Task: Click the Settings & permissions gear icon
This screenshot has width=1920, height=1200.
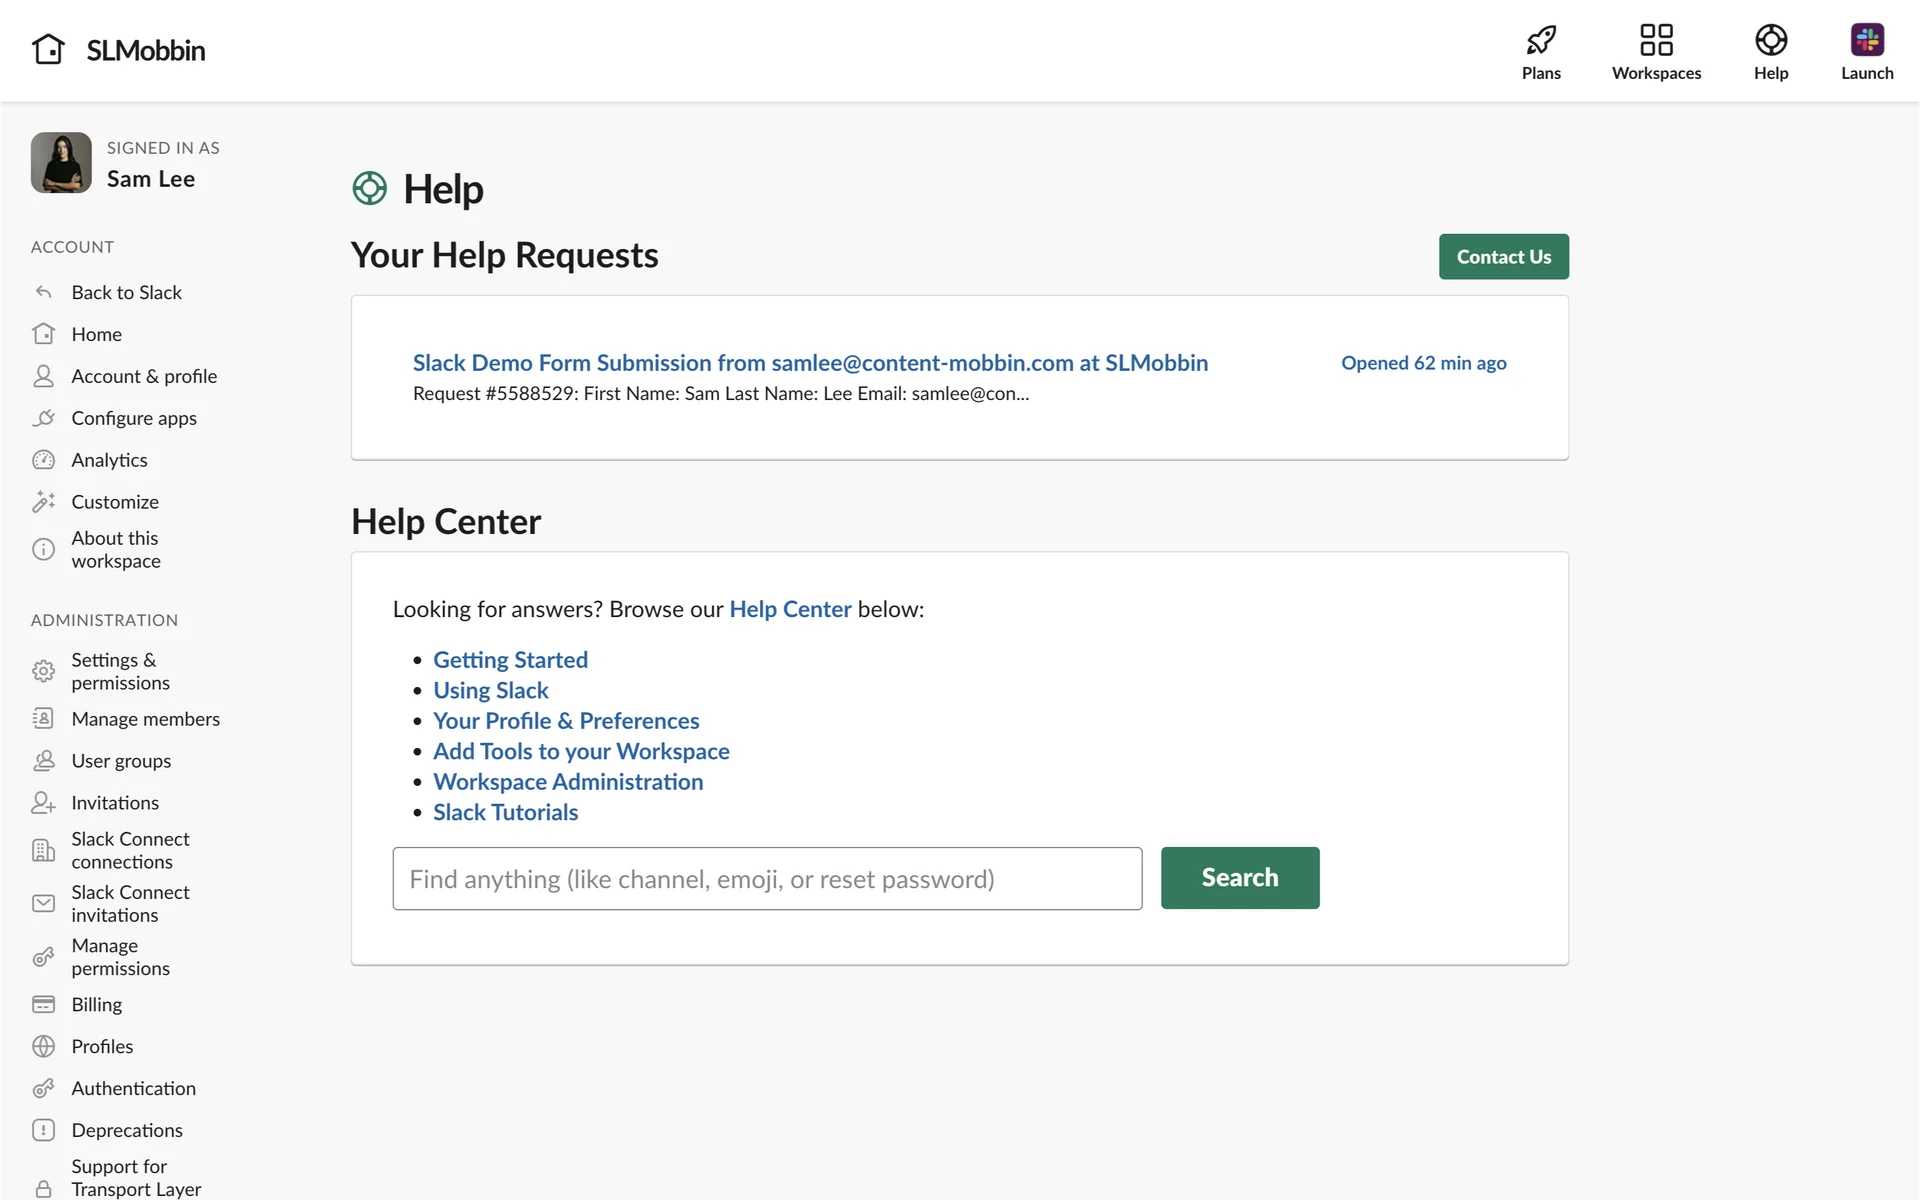Action: 43,671
